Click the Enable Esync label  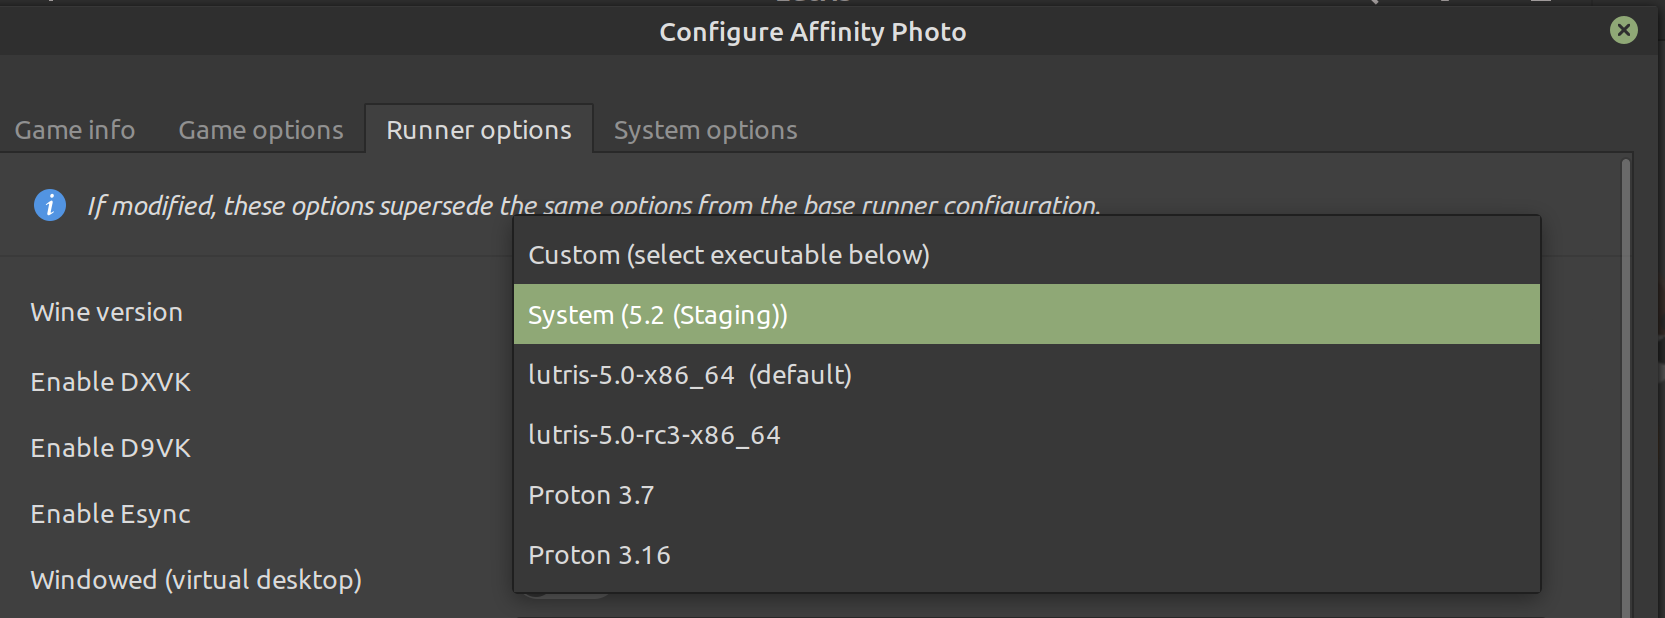tap(111, 514)
